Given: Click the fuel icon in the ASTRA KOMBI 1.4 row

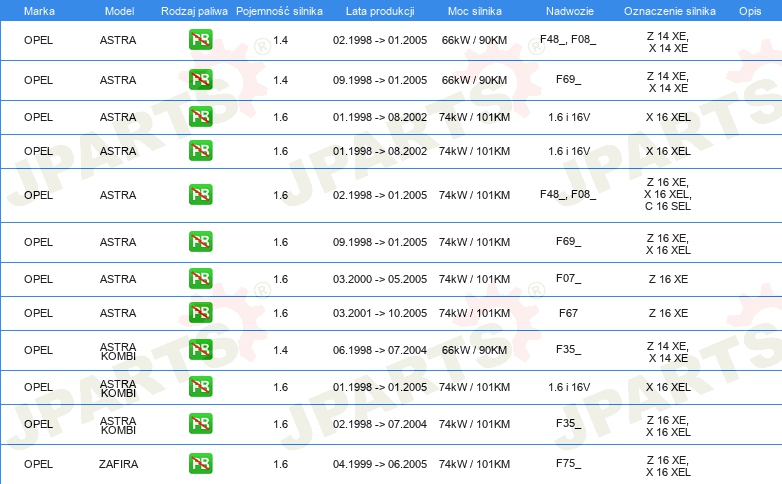Looking at the screenshot, I should pos(200,350).
